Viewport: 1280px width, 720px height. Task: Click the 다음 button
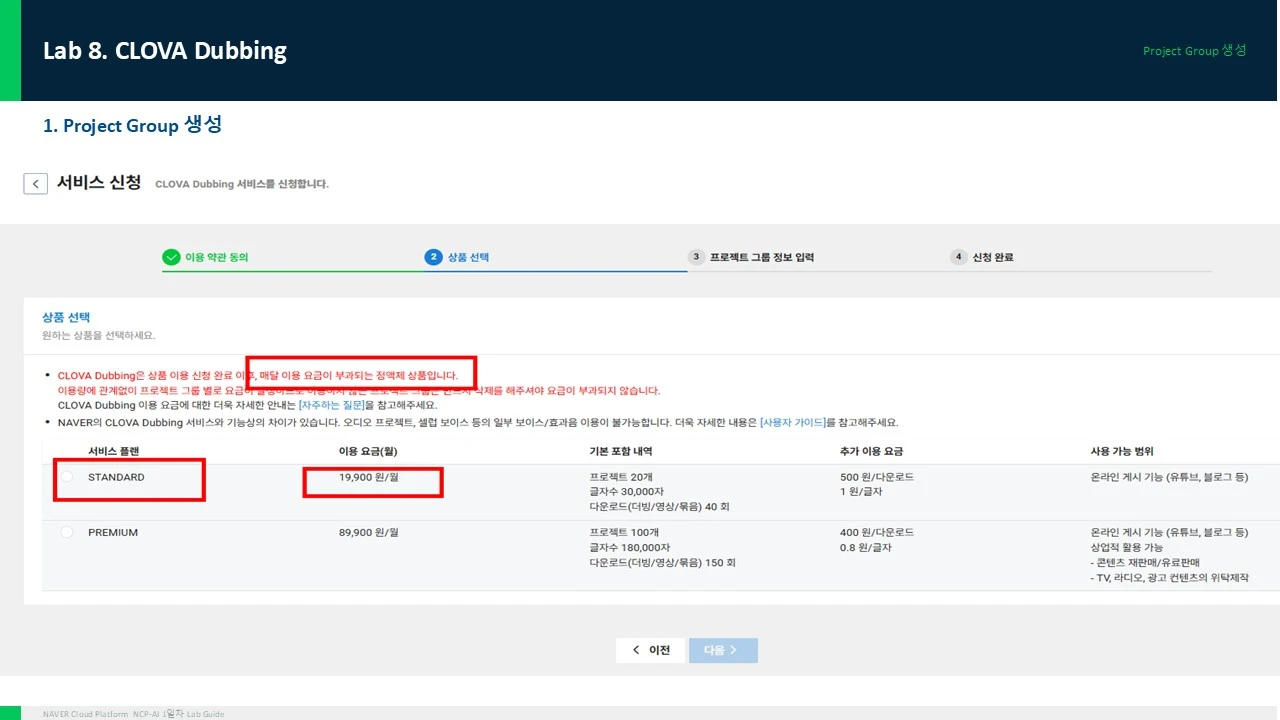(x=723, y=650)
